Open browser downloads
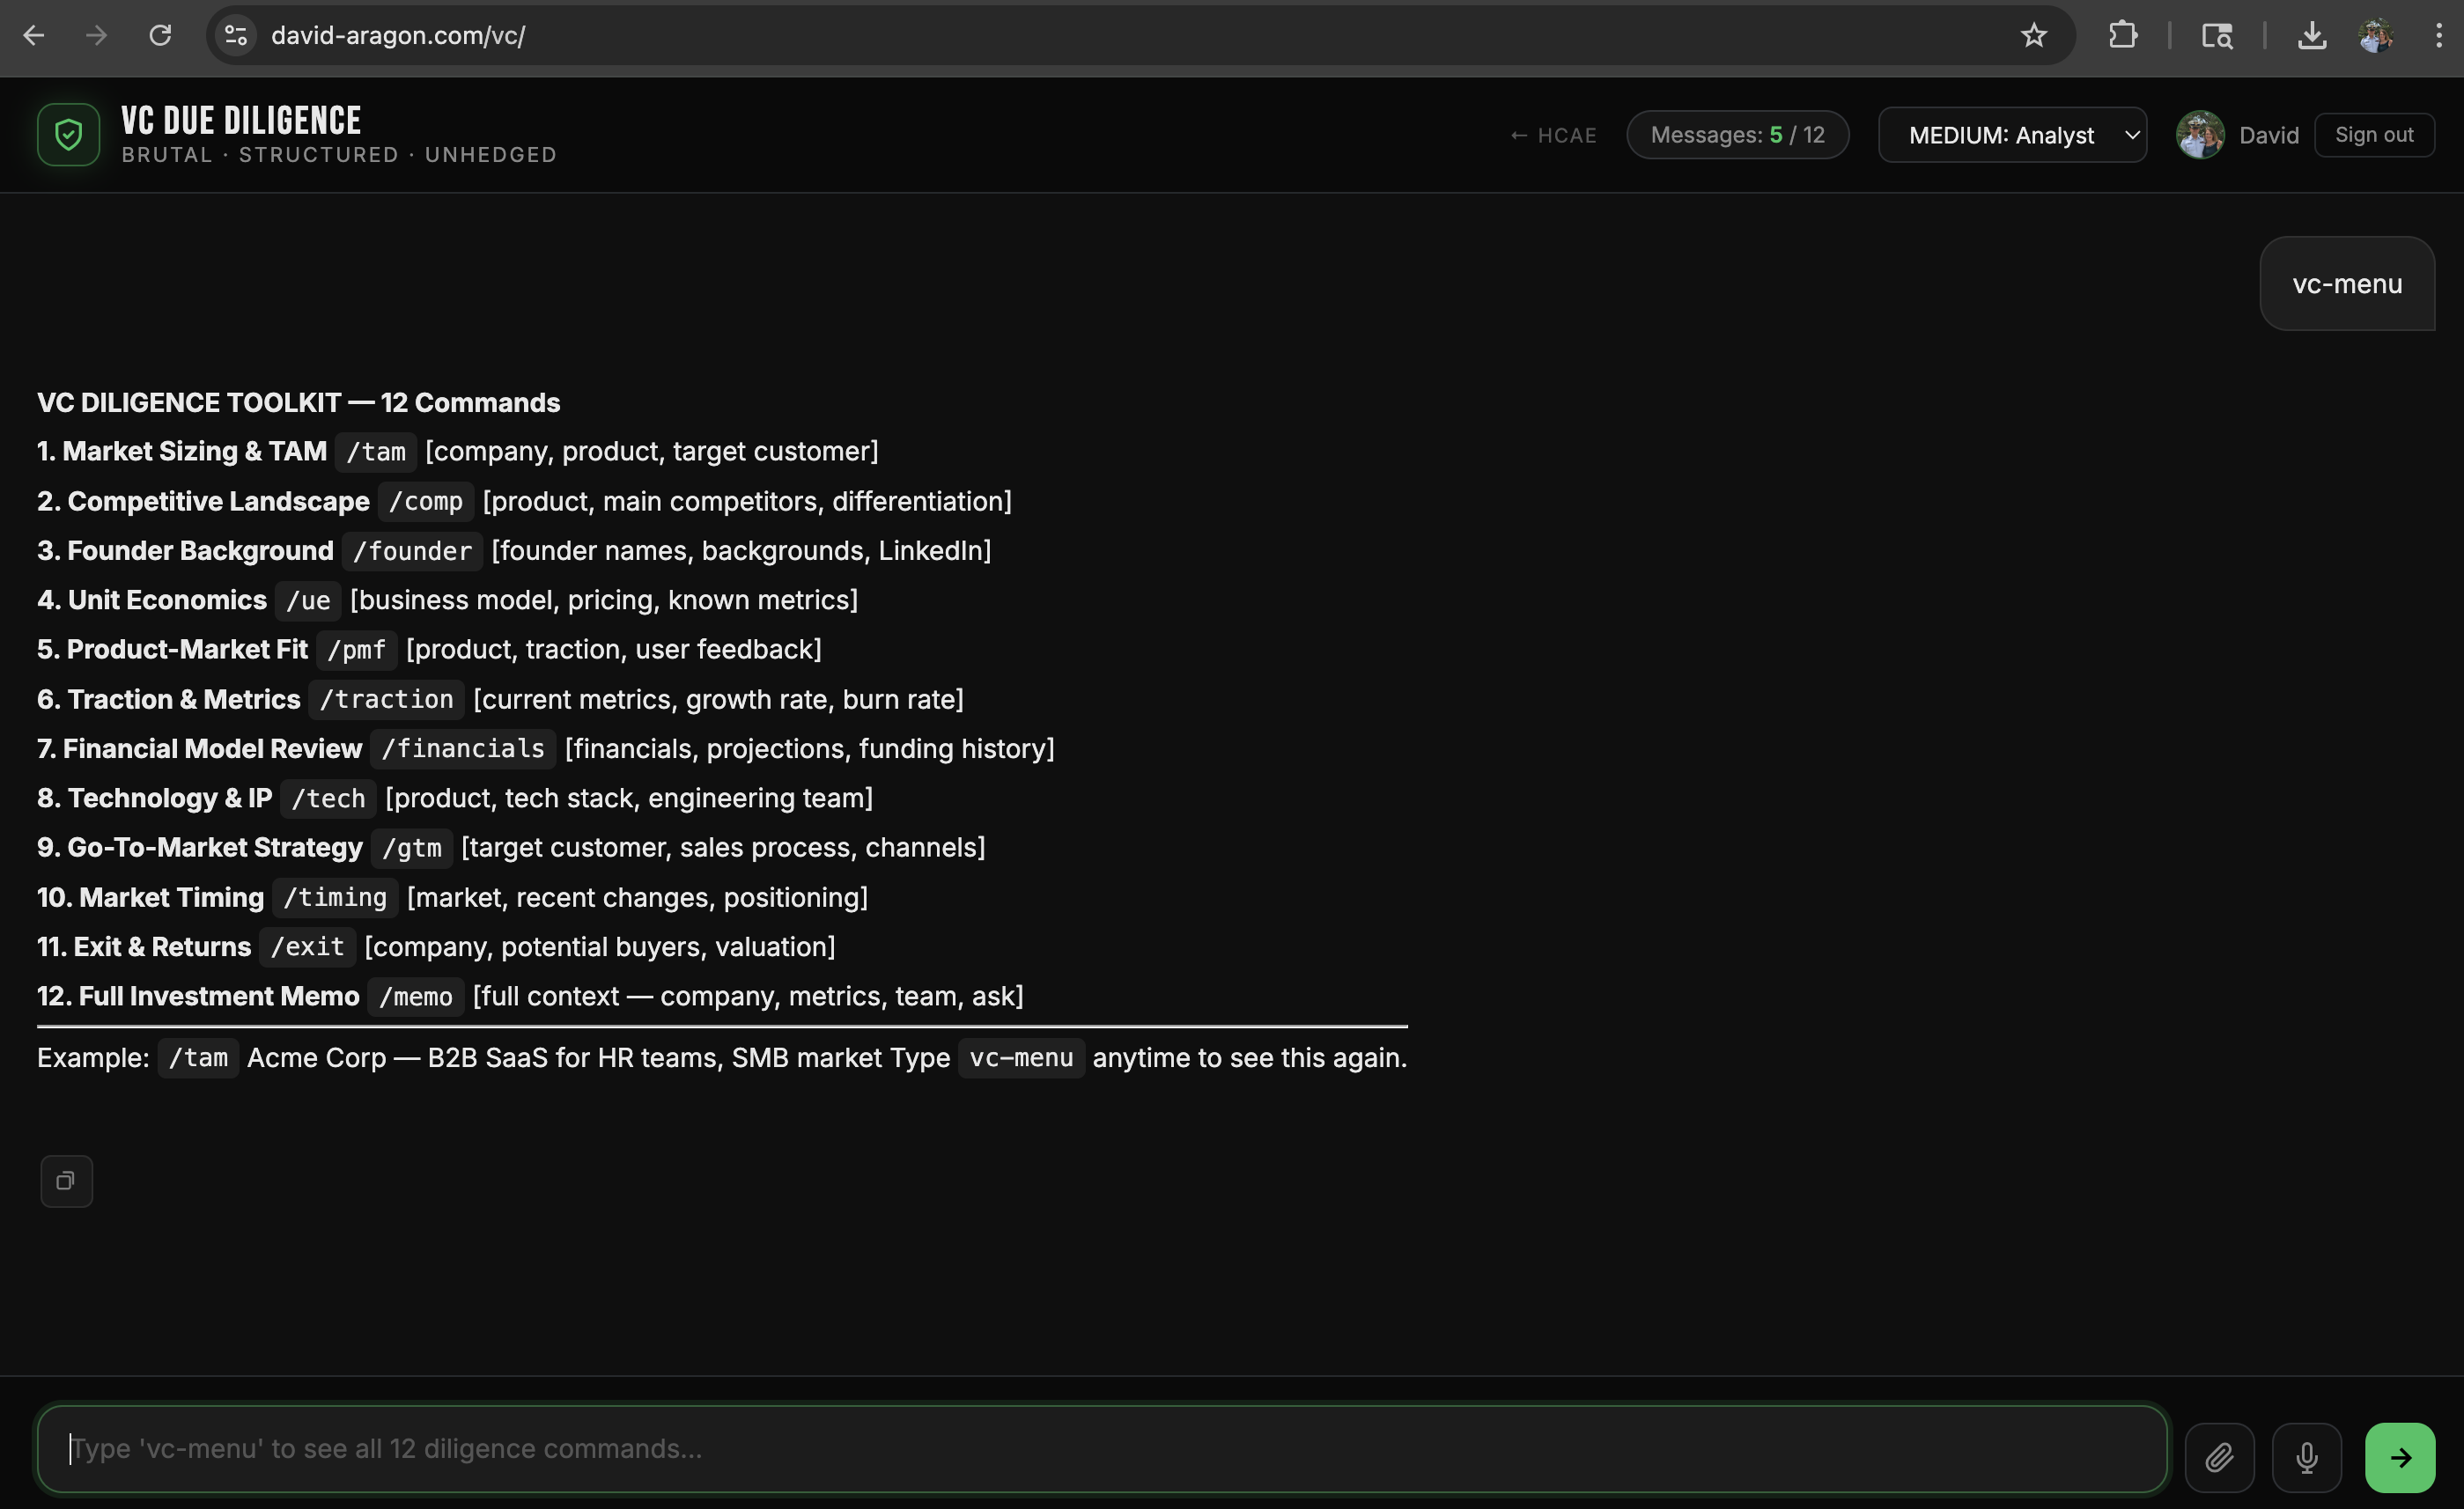 click(2312, 35)
